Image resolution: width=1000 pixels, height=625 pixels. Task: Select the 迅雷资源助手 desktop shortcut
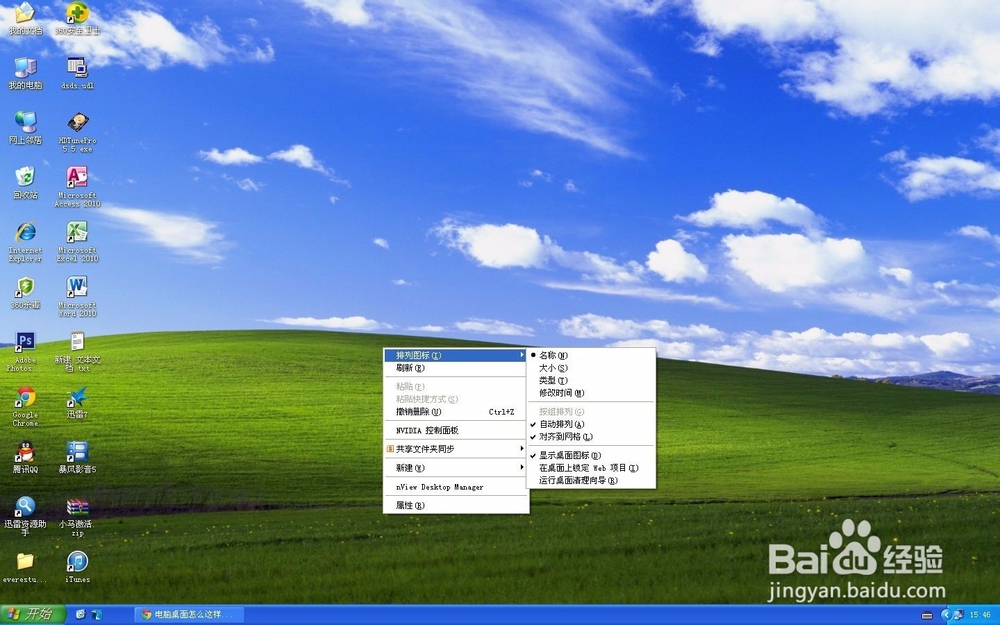[25, 516]
